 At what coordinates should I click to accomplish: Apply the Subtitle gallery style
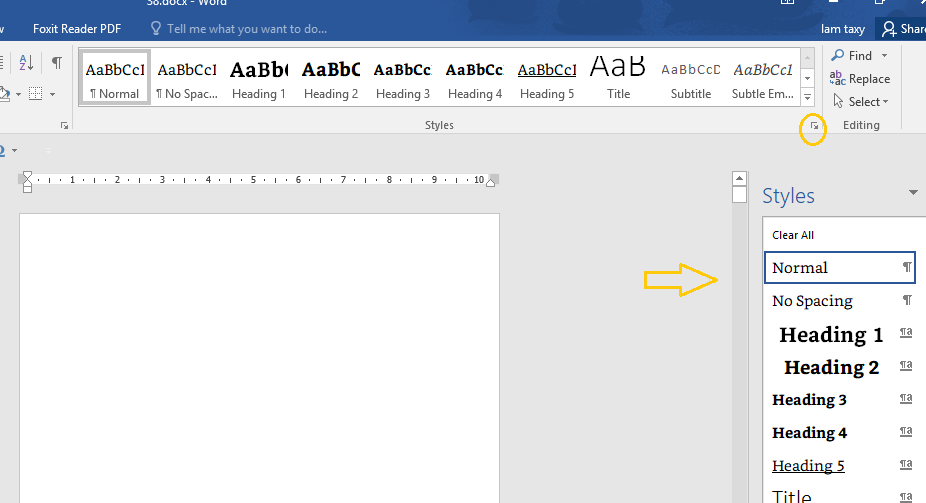[x=690, y=79]
